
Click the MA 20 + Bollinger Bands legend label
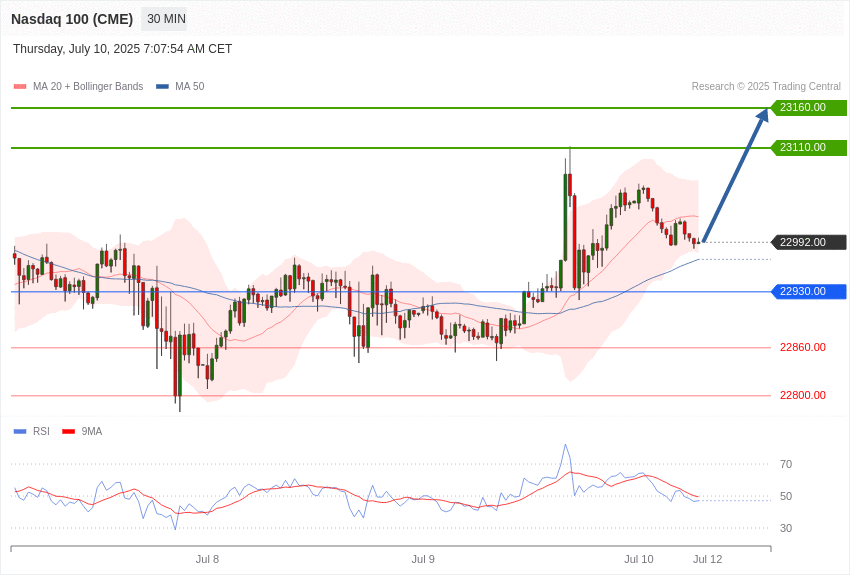88,87
